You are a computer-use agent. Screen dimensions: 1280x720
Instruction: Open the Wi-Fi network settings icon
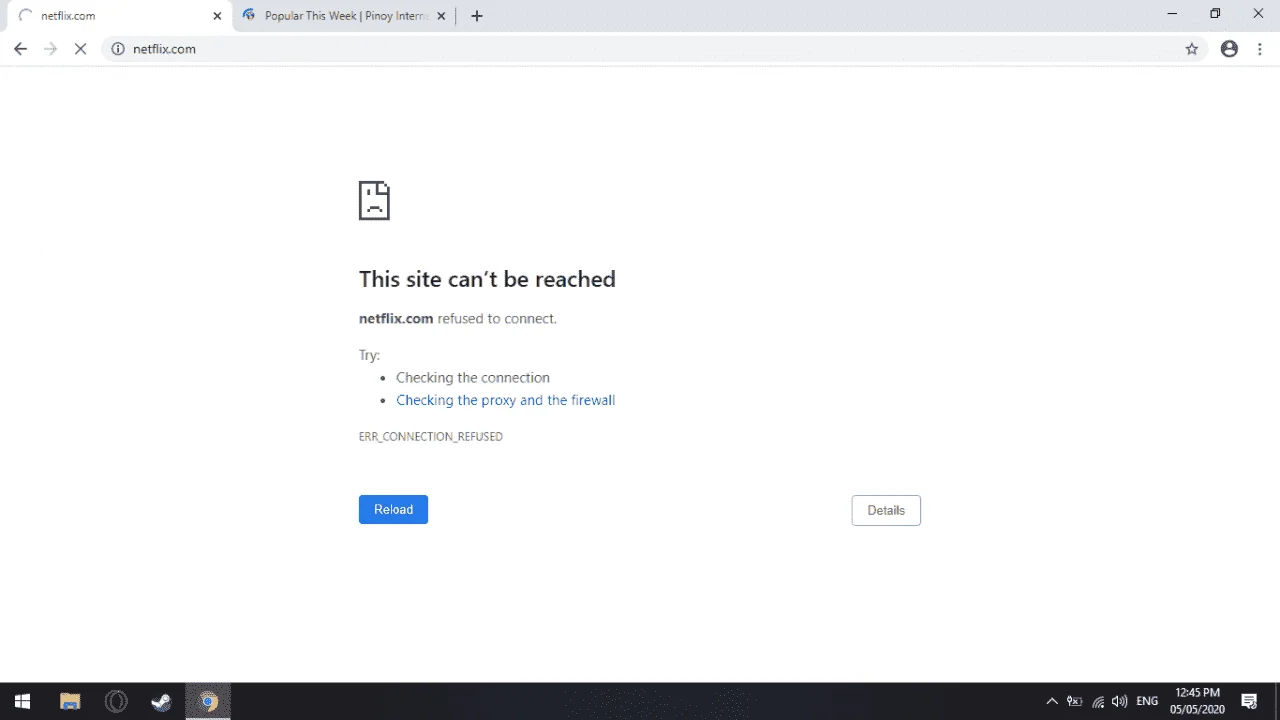click(1098, 702)
